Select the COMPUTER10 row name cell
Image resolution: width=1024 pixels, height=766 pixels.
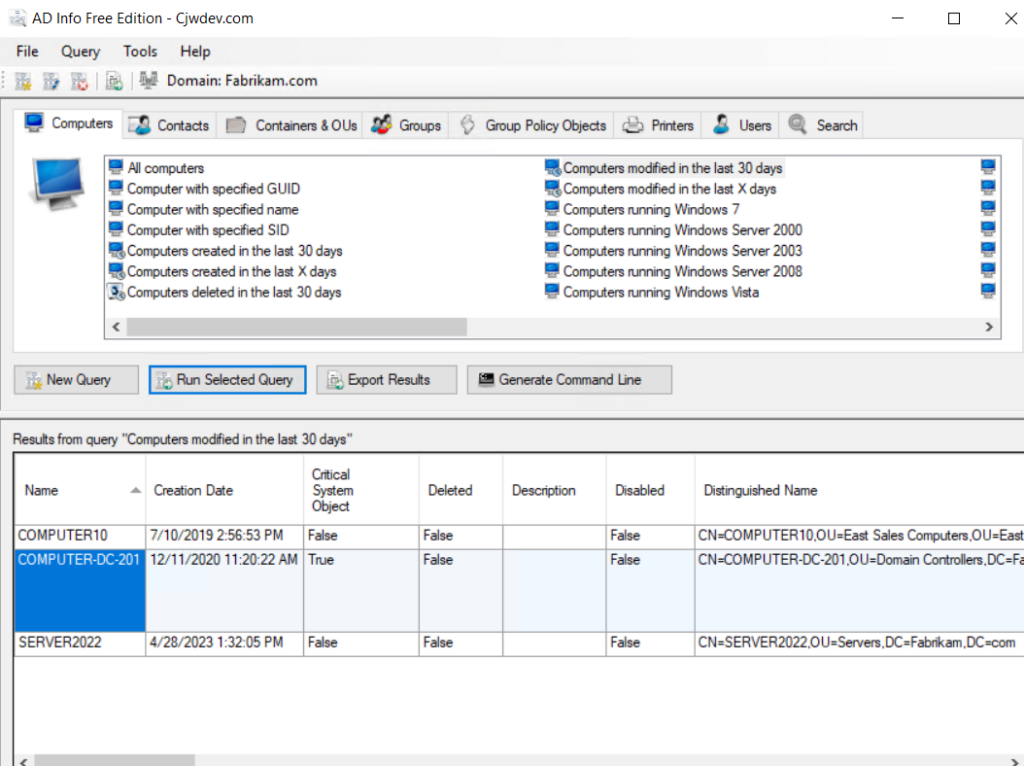[80, 535]
